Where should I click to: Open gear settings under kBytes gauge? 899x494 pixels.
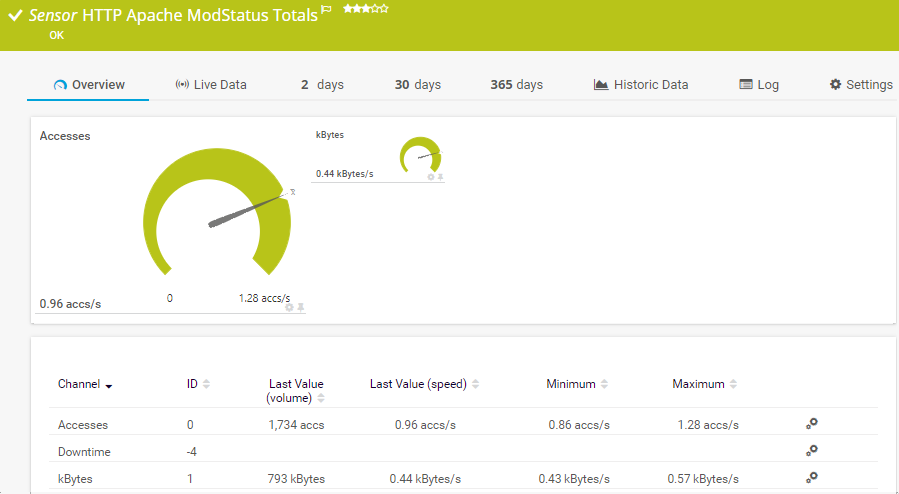pyautogui.click(x=431, y=177)
